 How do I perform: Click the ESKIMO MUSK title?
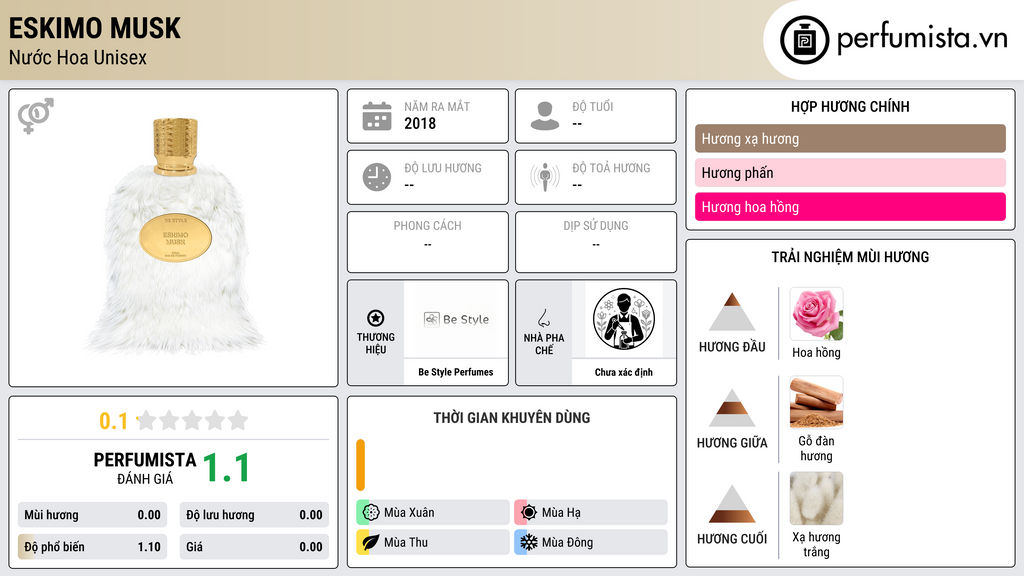tap(95, 28)
